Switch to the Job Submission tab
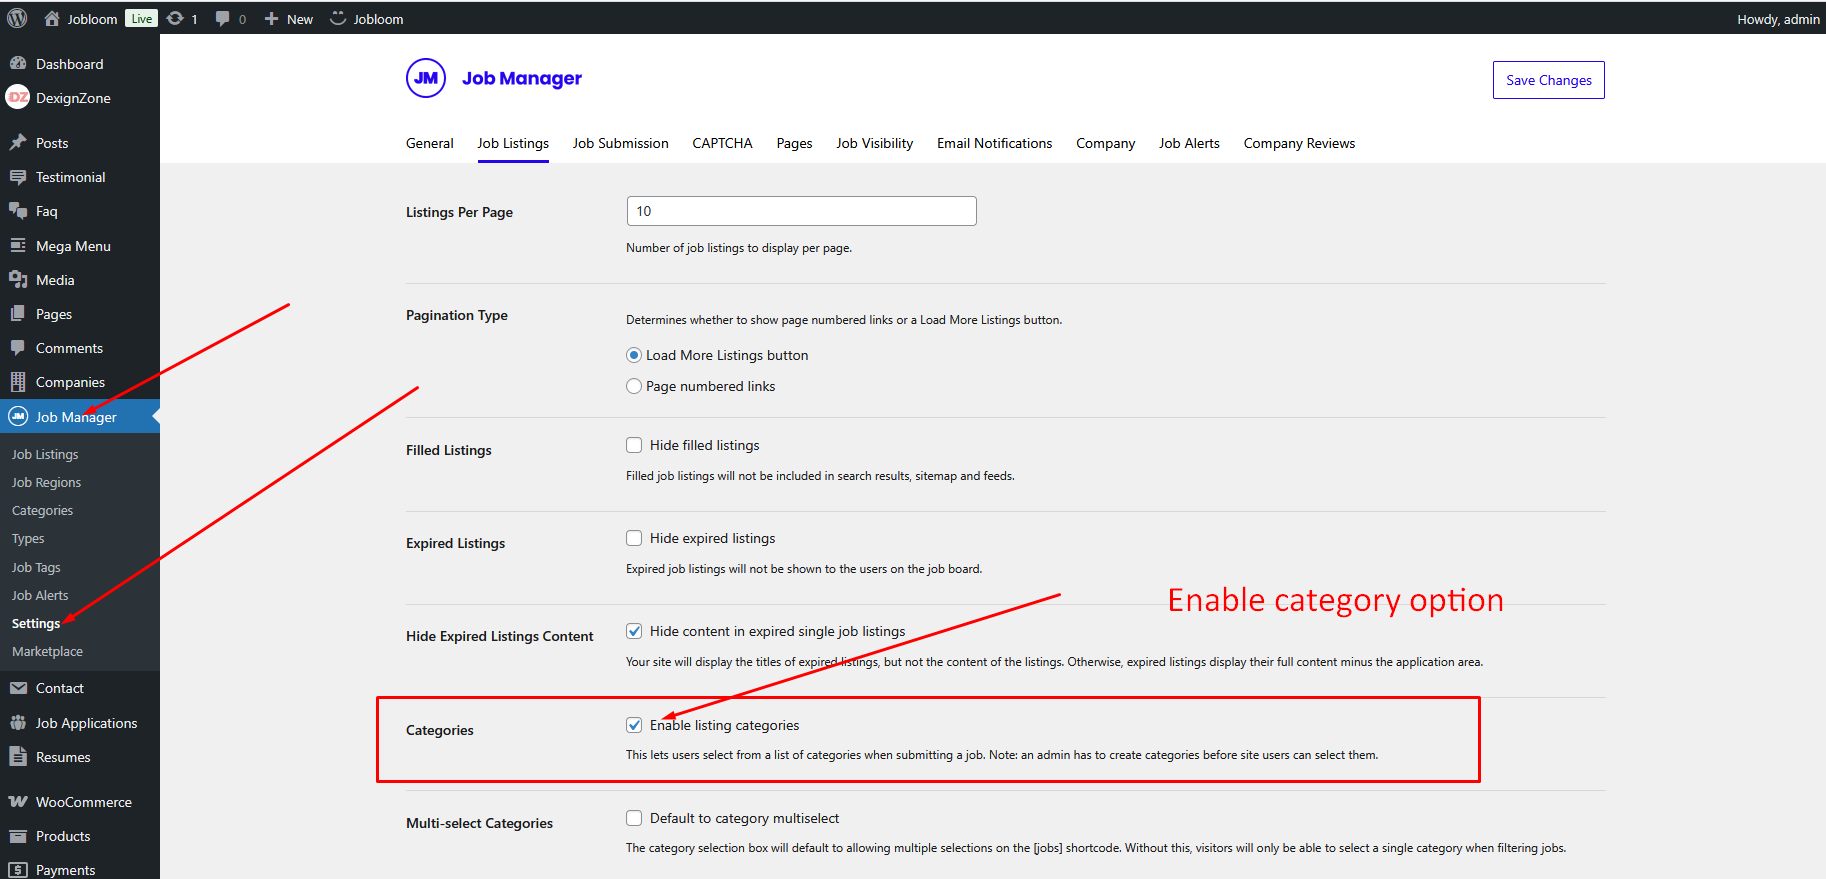The image size is (1826, 879). [x=620, y=143]
